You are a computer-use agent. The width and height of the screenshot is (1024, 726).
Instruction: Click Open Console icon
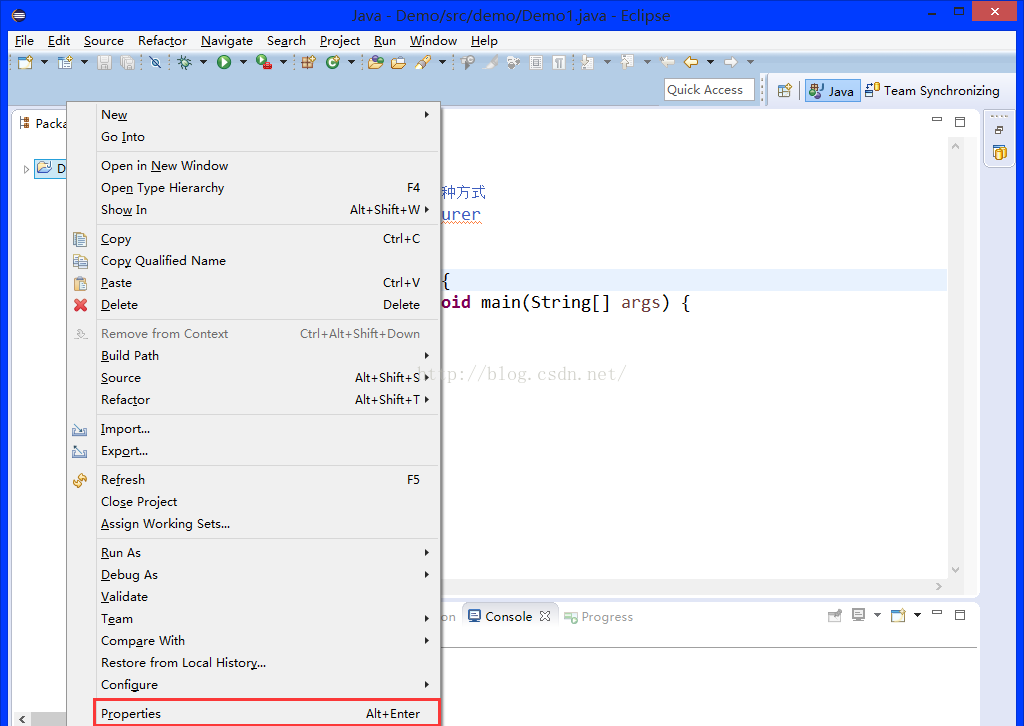899,615
